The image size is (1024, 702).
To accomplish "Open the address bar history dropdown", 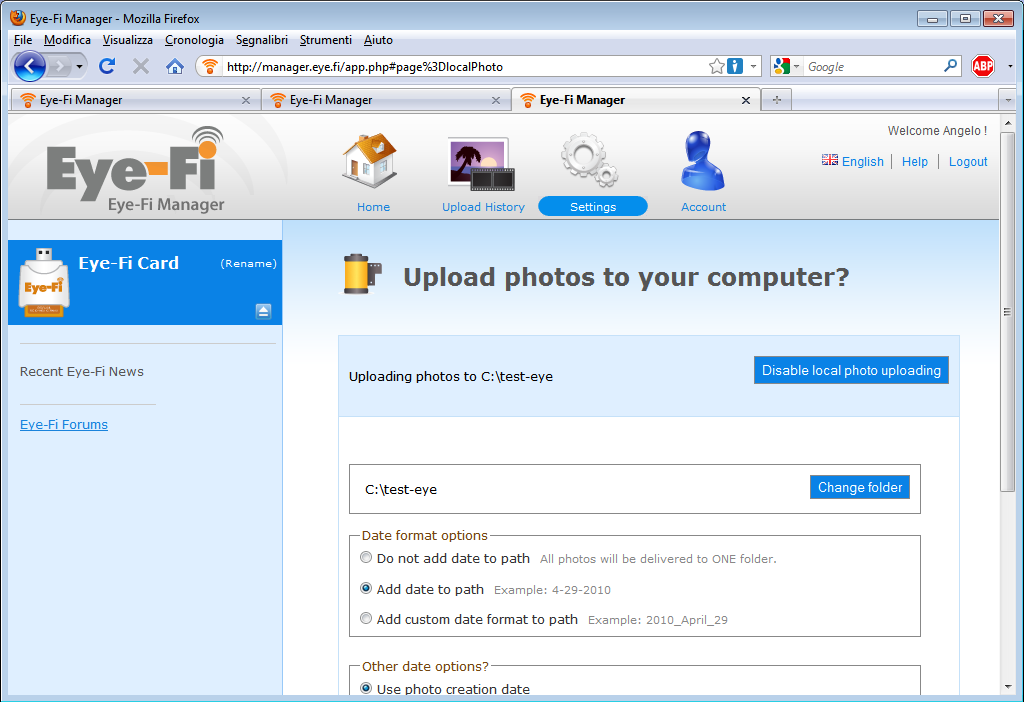I will pos(753,67).
